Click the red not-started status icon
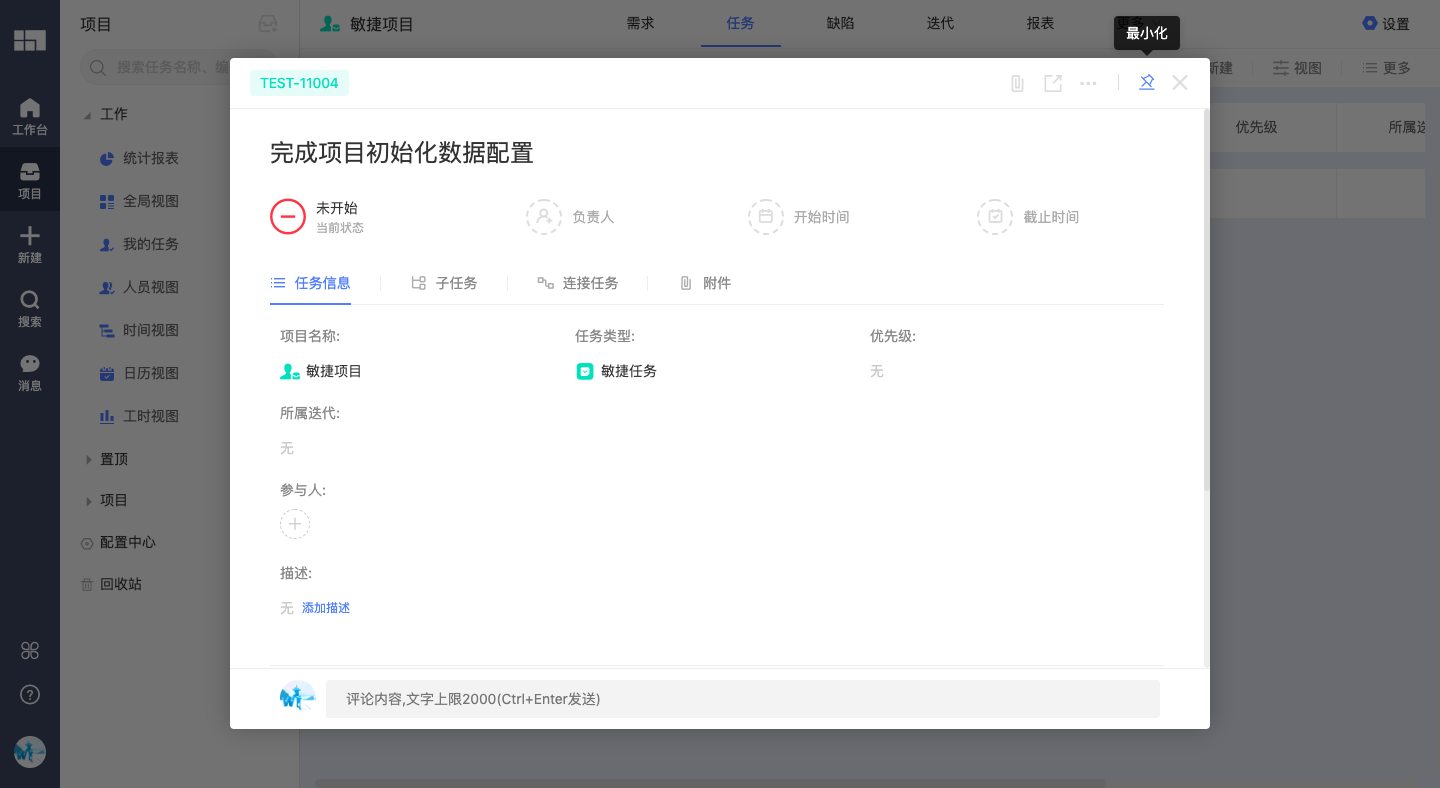1440x788 pixels. 288,216
